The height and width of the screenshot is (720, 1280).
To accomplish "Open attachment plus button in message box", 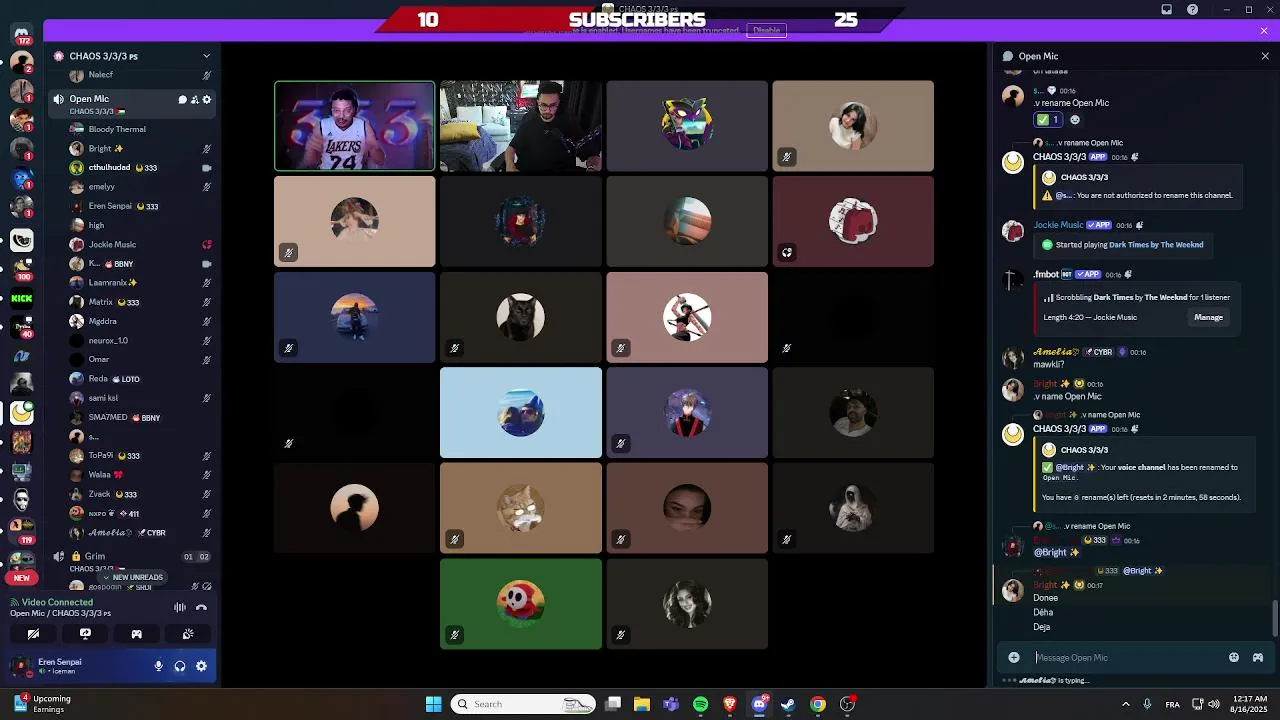I will pos(1014,657).
